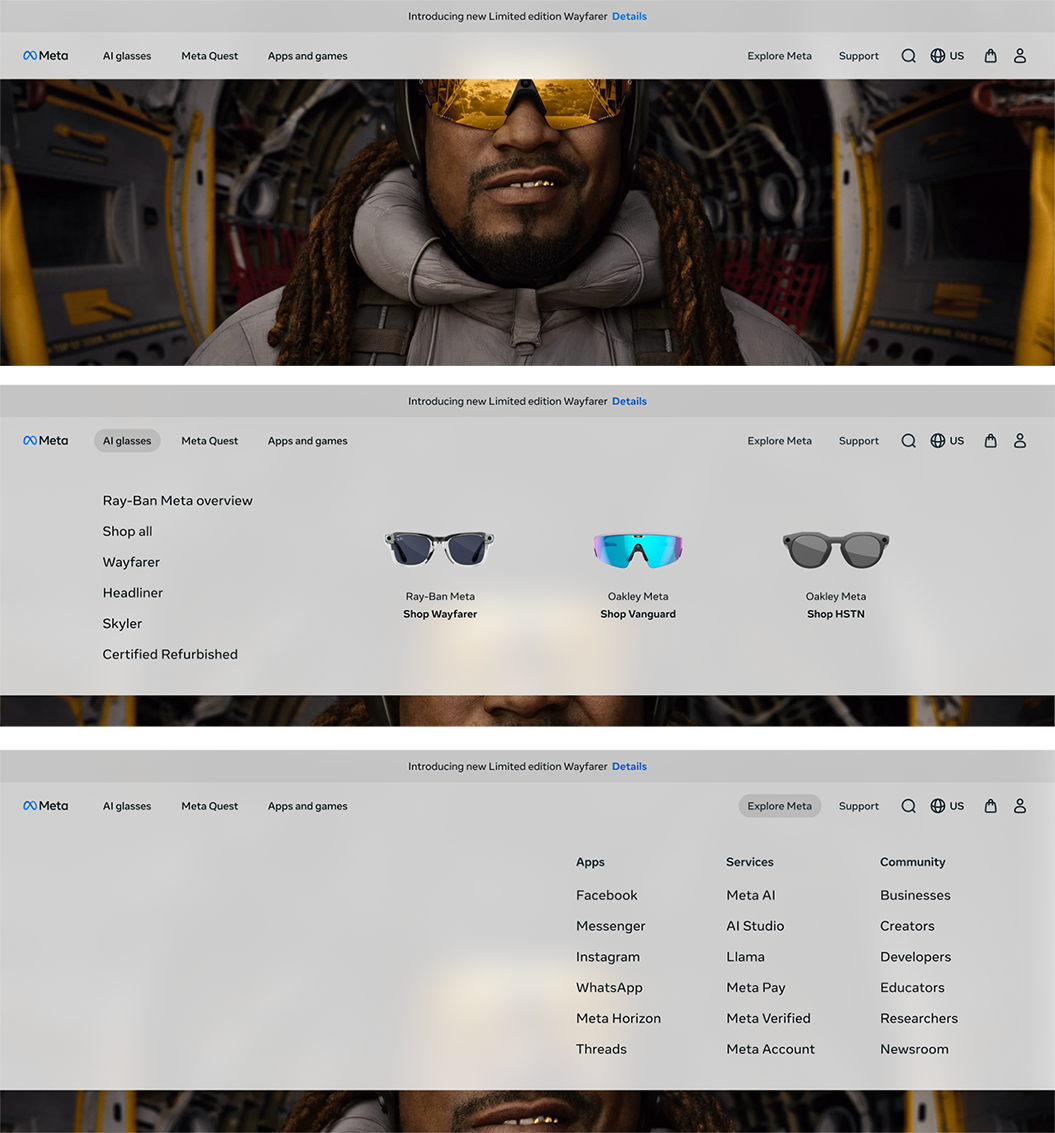Click the account profile icon in the topmost header
Image resolution: width=1055 pixels, height=1133 pixels.
(1020, 56)
